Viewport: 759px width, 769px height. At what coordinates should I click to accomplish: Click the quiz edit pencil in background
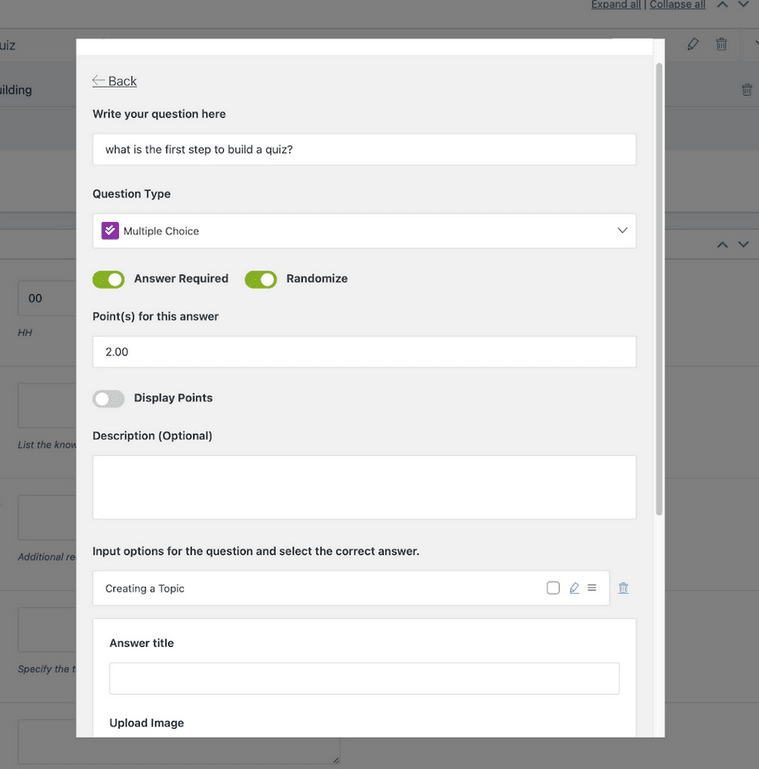[x=693, y=44]
